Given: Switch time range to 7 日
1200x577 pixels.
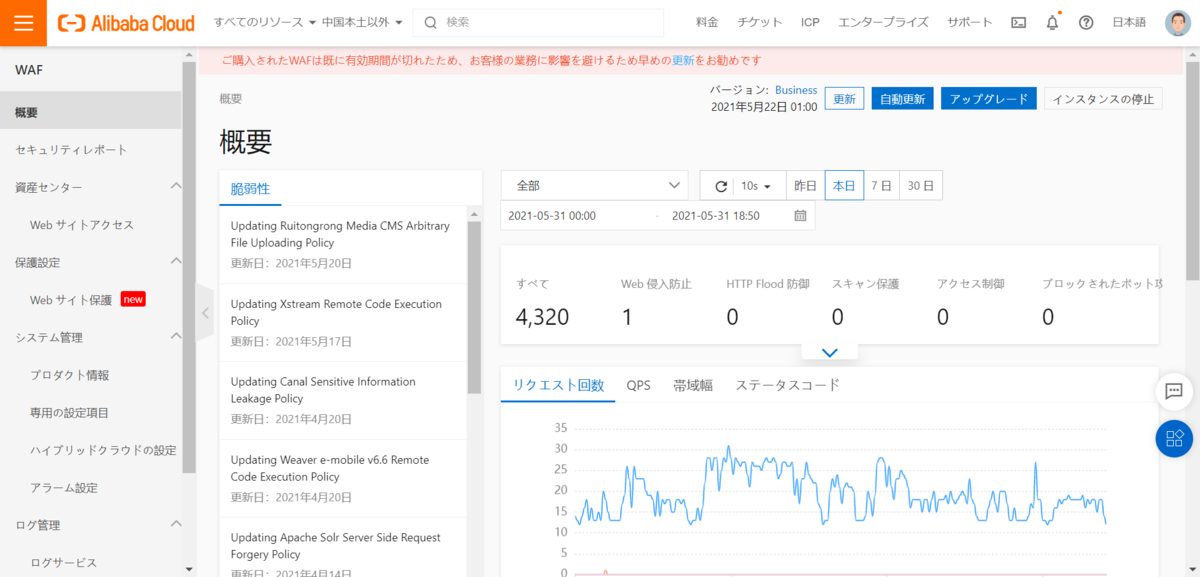Looking at the screenshot, I should tap(884, 185).
